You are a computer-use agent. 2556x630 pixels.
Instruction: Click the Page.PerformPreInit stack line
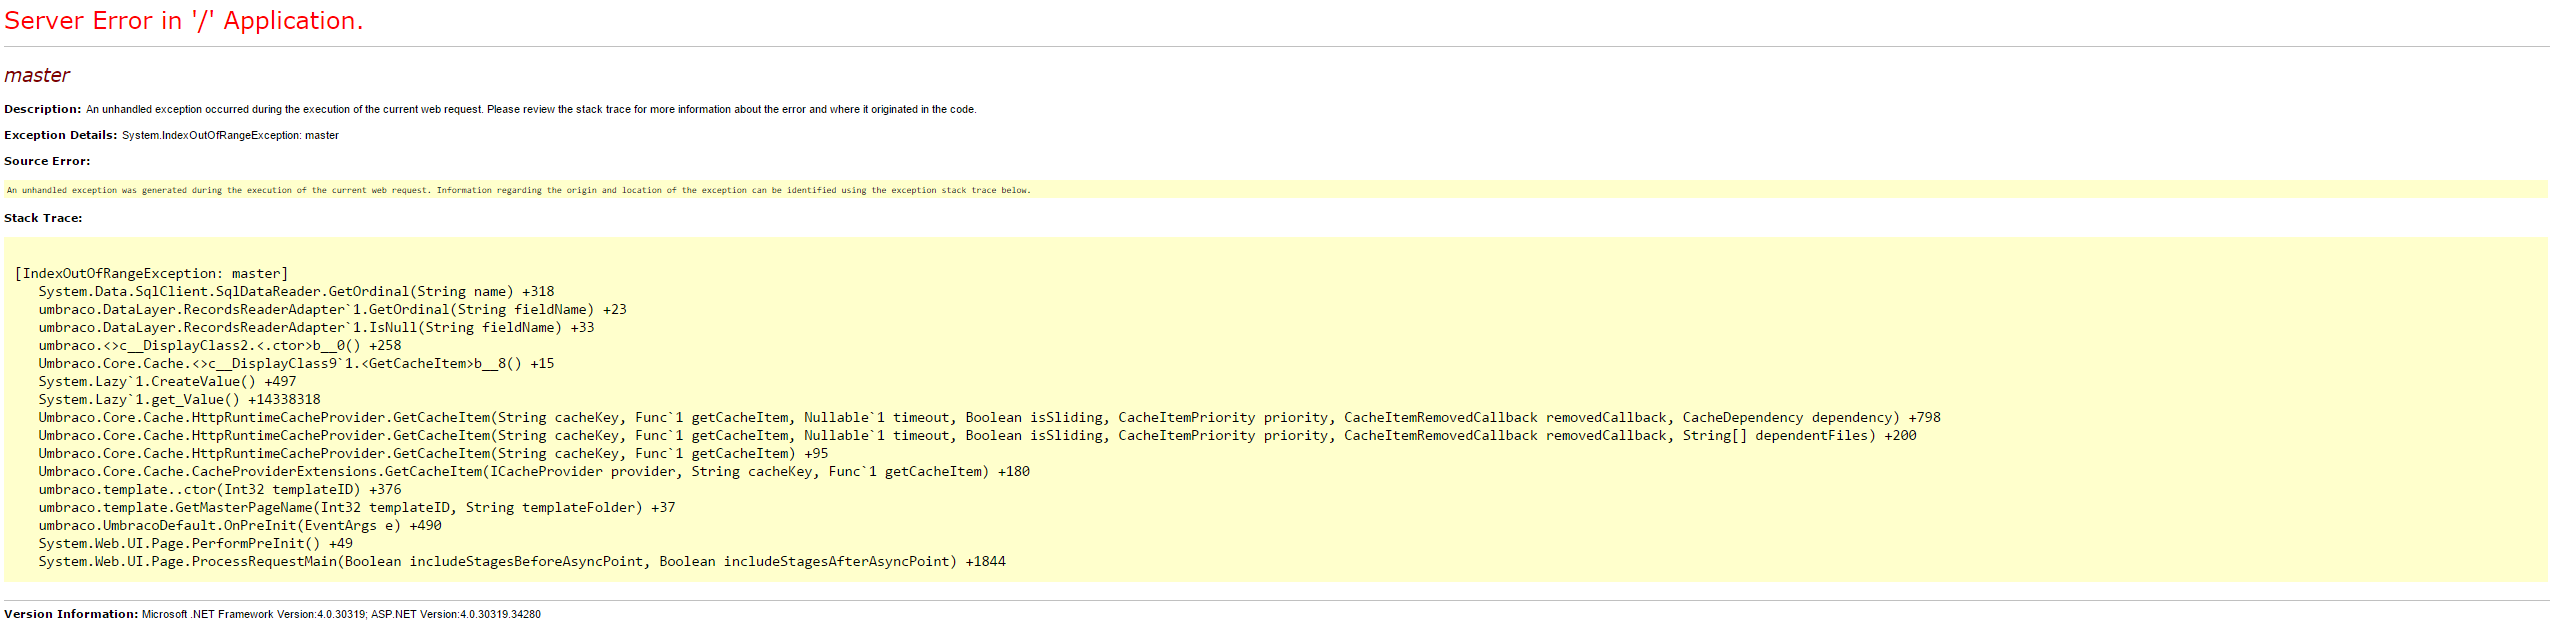click(x=195, y=543)
